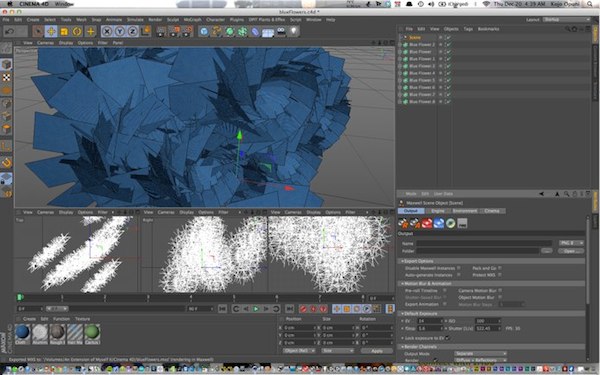This screenshot has height=375, width=600.
Task: Enable the Protect MXS checkbox
Action: 500,275
